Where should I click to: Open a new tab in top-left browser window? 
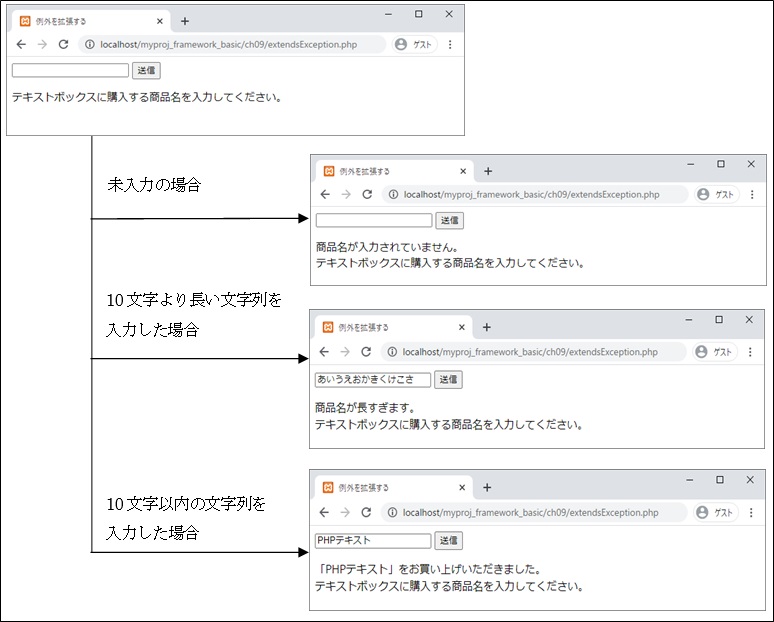click(185, 21)
